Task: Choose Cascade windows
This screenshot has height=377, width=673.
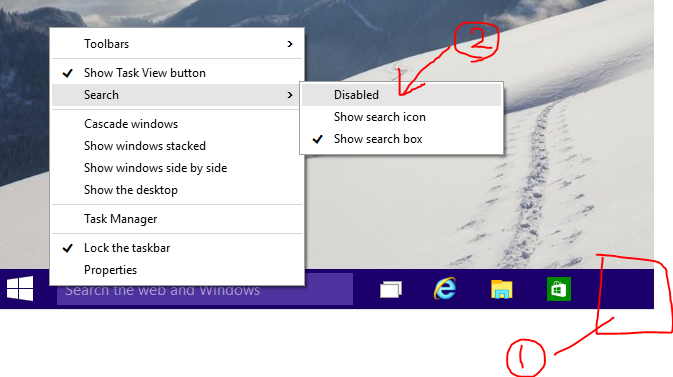Action: click(x=177, y=124)
